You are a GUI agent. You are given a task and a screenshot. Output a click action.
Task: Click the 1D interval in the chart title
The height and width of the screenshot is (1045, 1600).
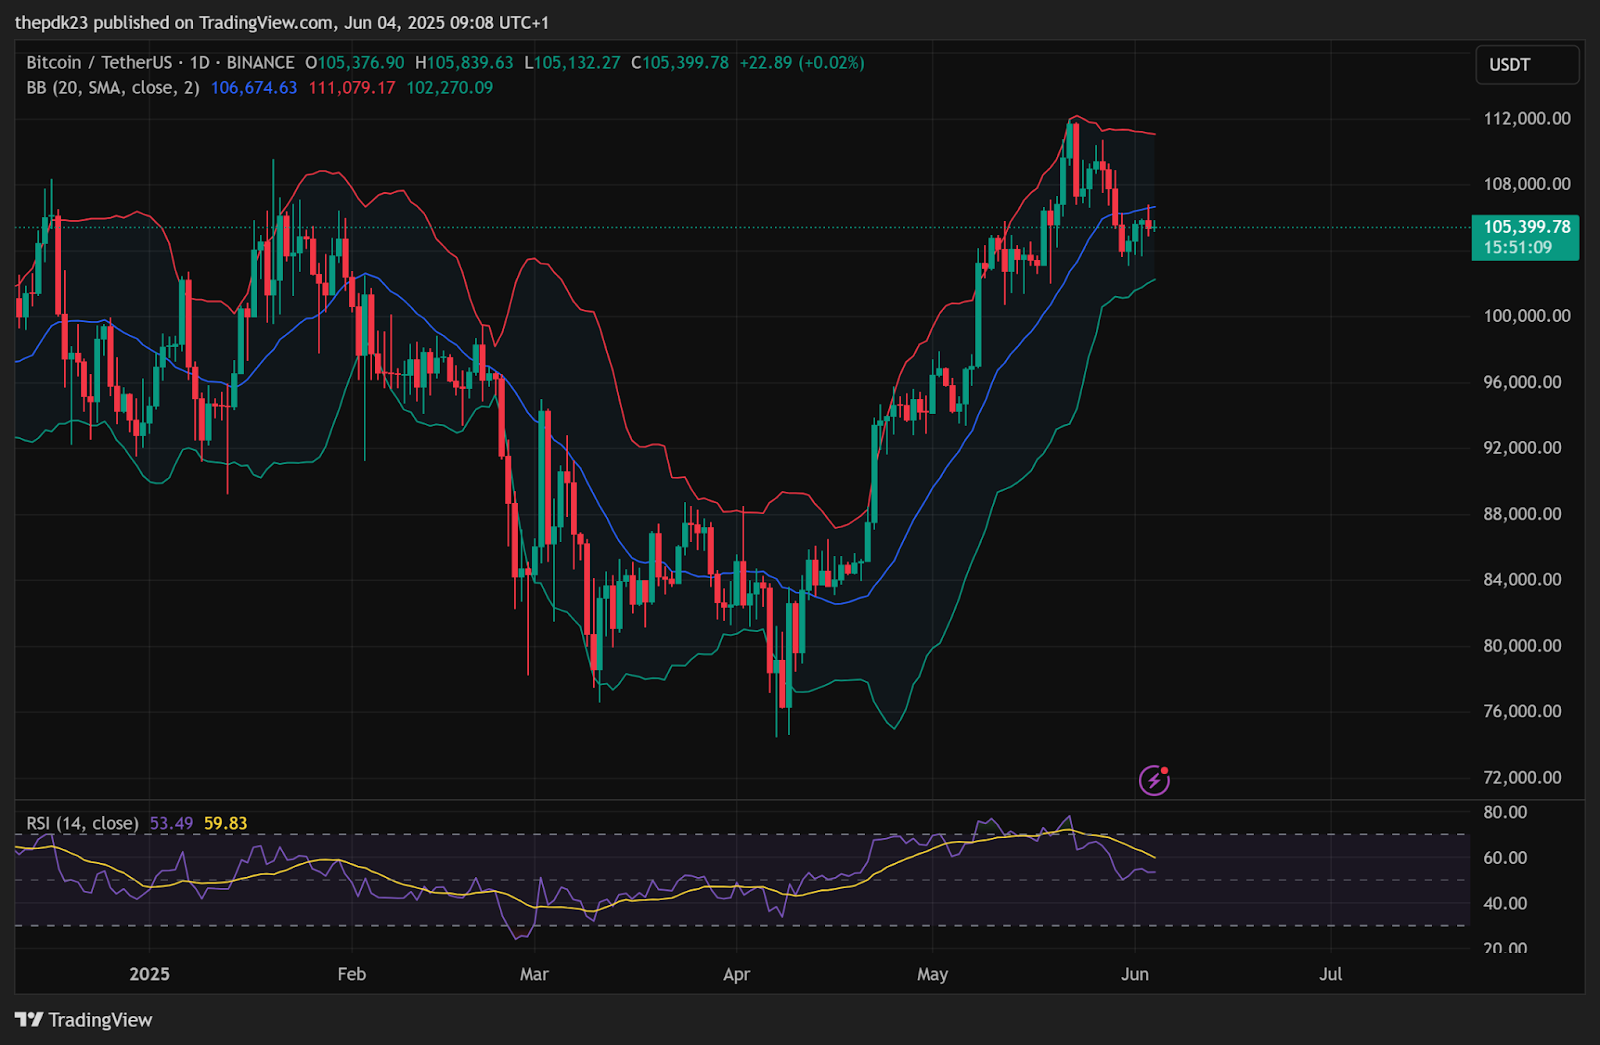point(199,62)
